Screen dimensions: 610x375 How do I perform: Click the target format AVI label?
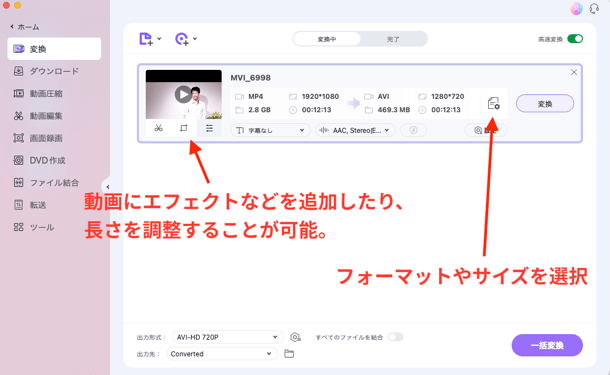point(384,96)
